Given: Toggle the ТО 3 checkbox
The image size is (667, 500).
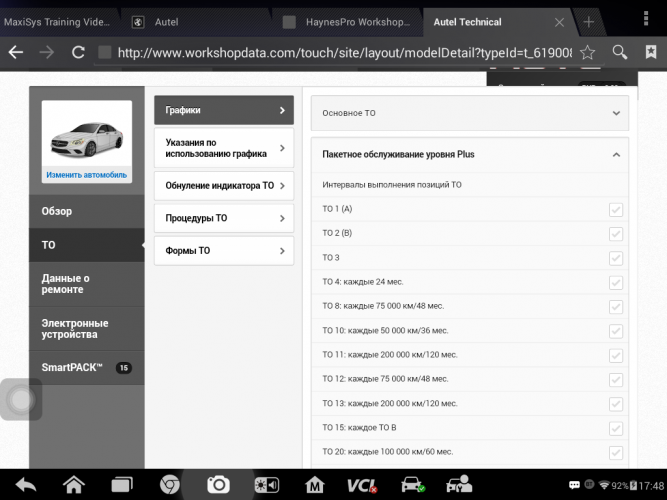Looking at the screenshot, I should (616, 258).
